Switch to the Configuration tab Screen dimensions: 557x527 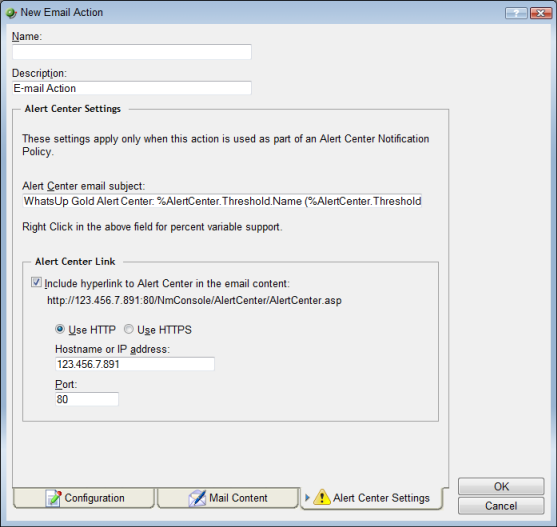tap(84, 498)
